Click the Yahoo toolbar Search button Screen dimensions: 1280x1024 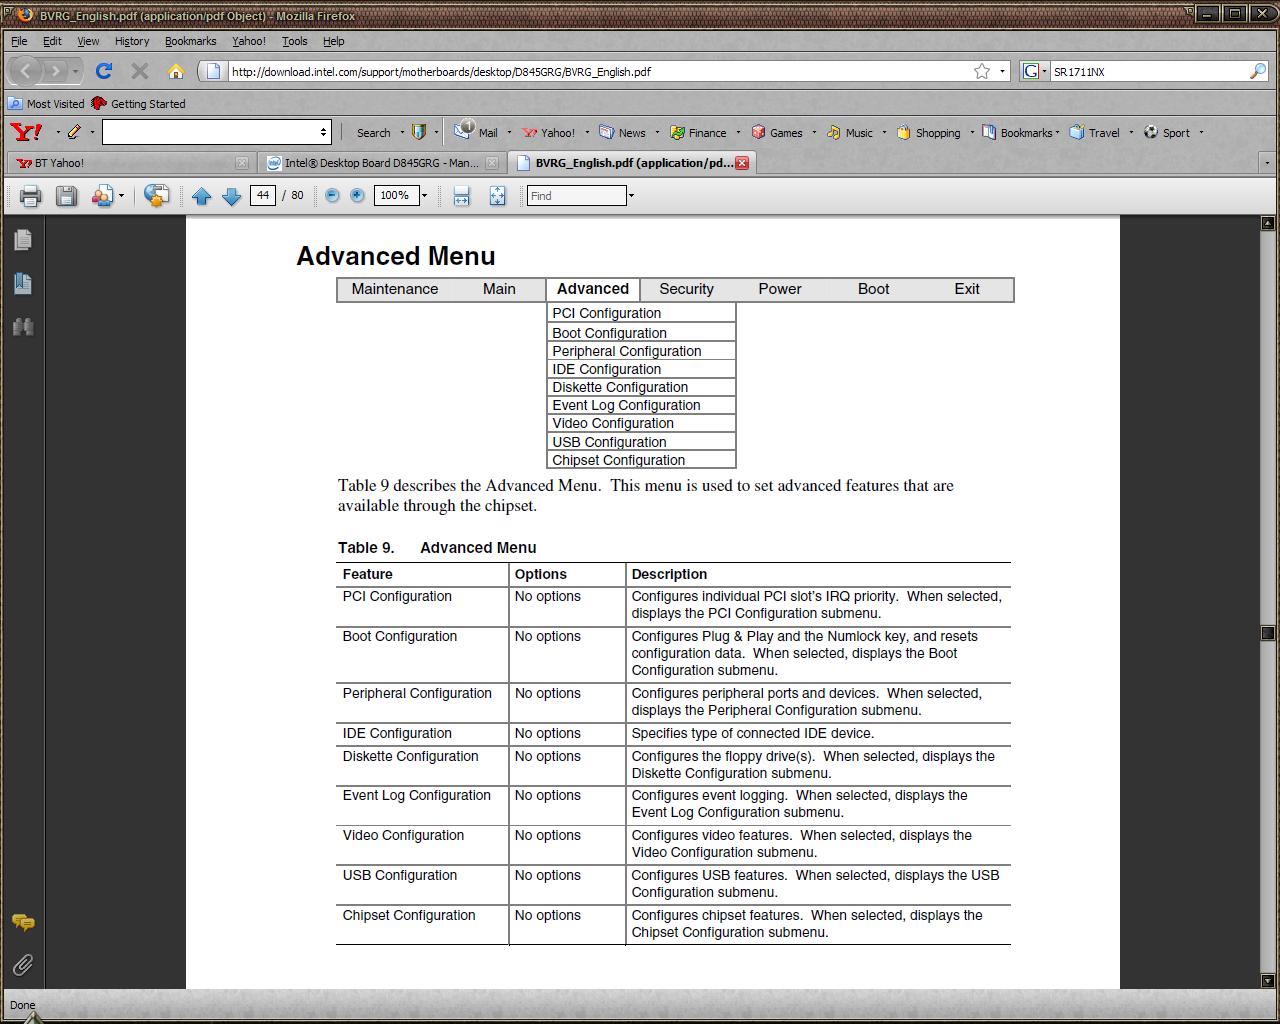pos(374,132)
